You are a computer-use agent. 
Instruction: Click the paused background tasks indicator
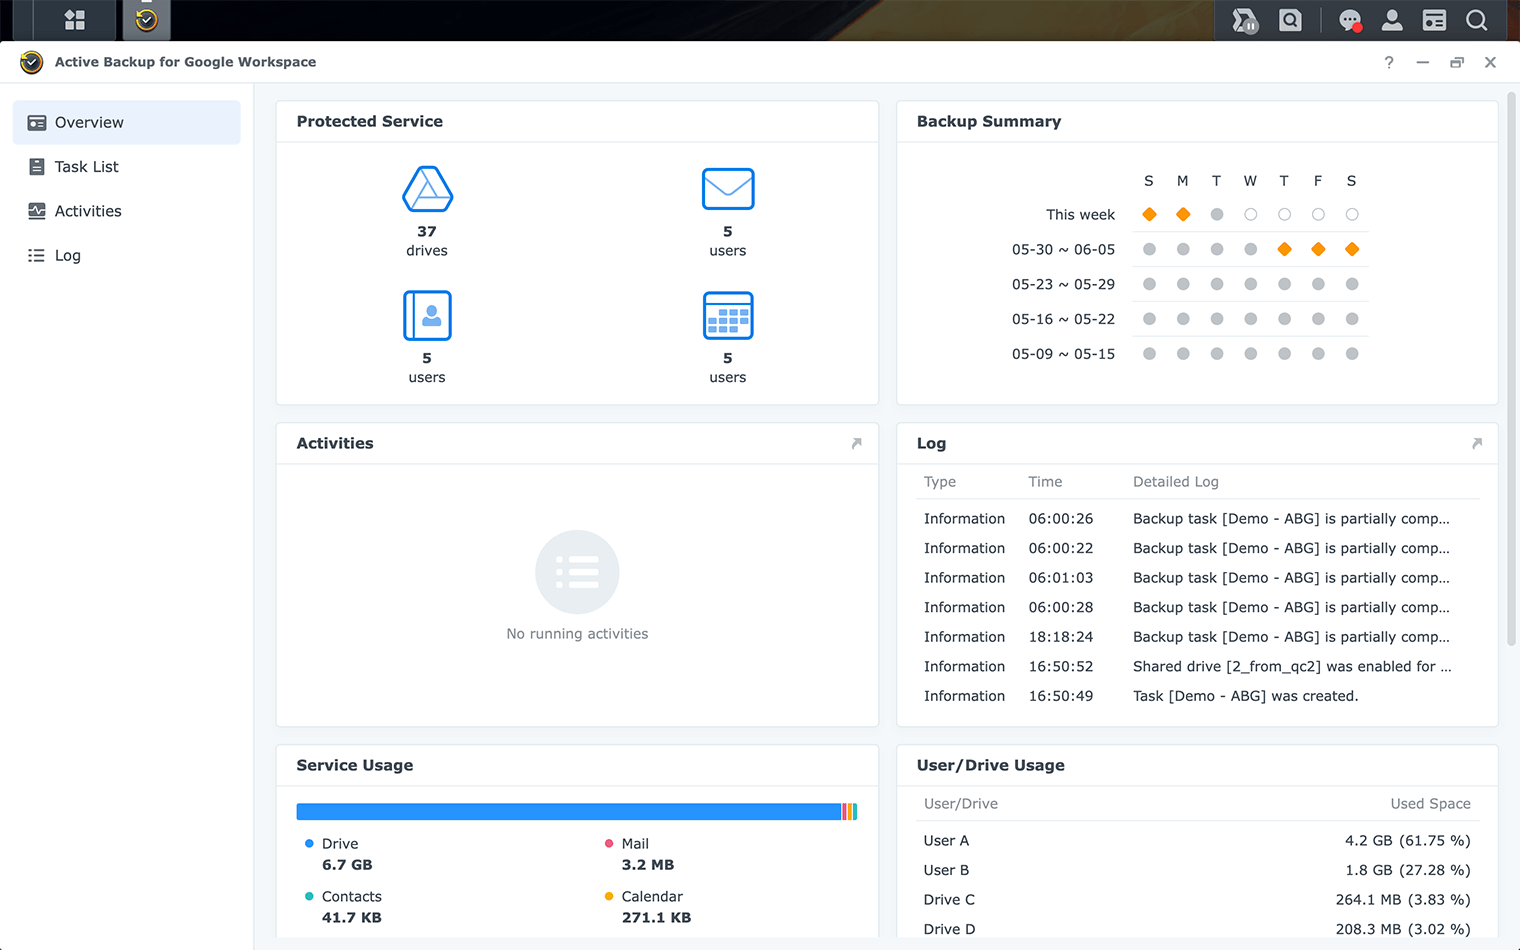(x=1243, y=20)
